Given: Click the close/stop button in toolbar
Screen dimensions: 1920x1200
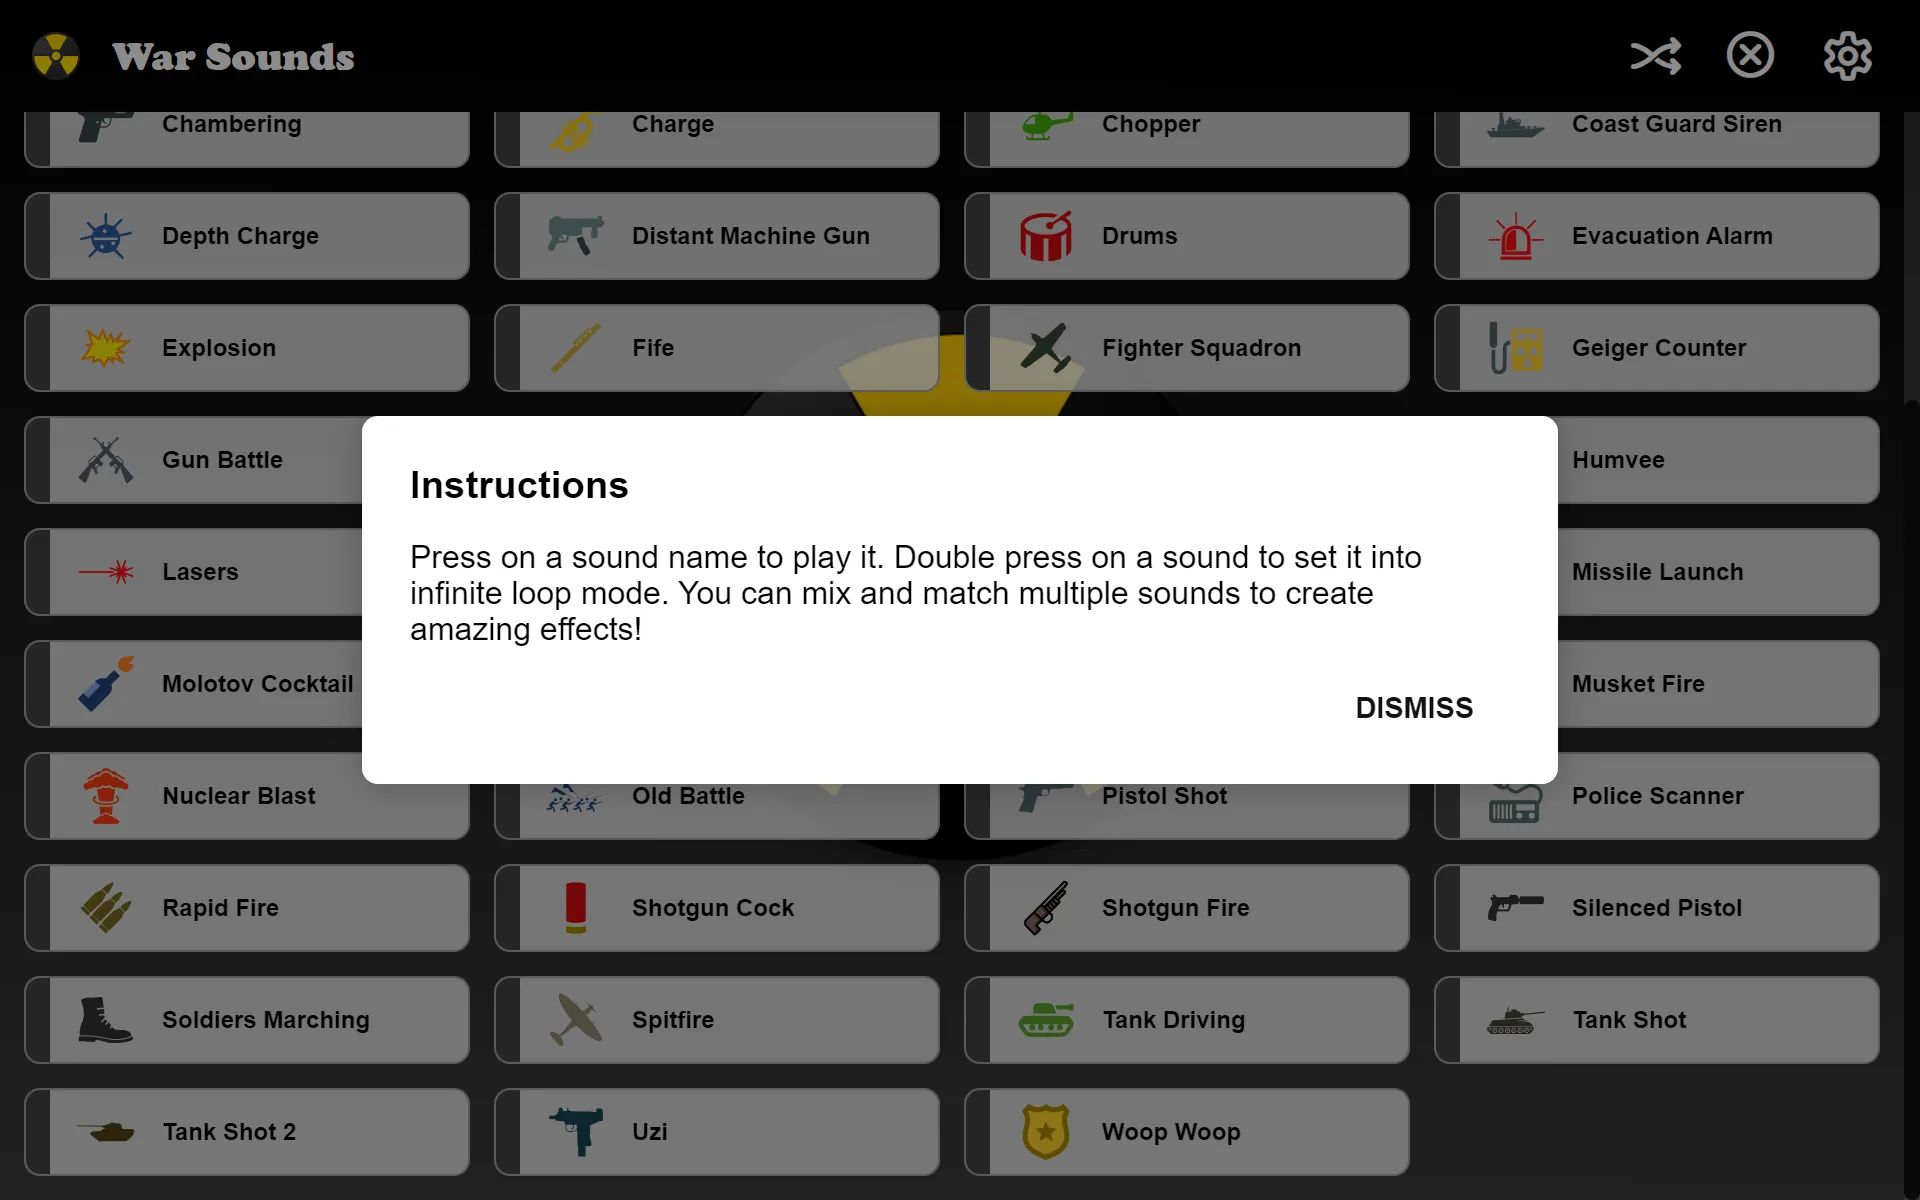Looking at the screenshot, I should pyautogui.click(x=1749, y=55).
